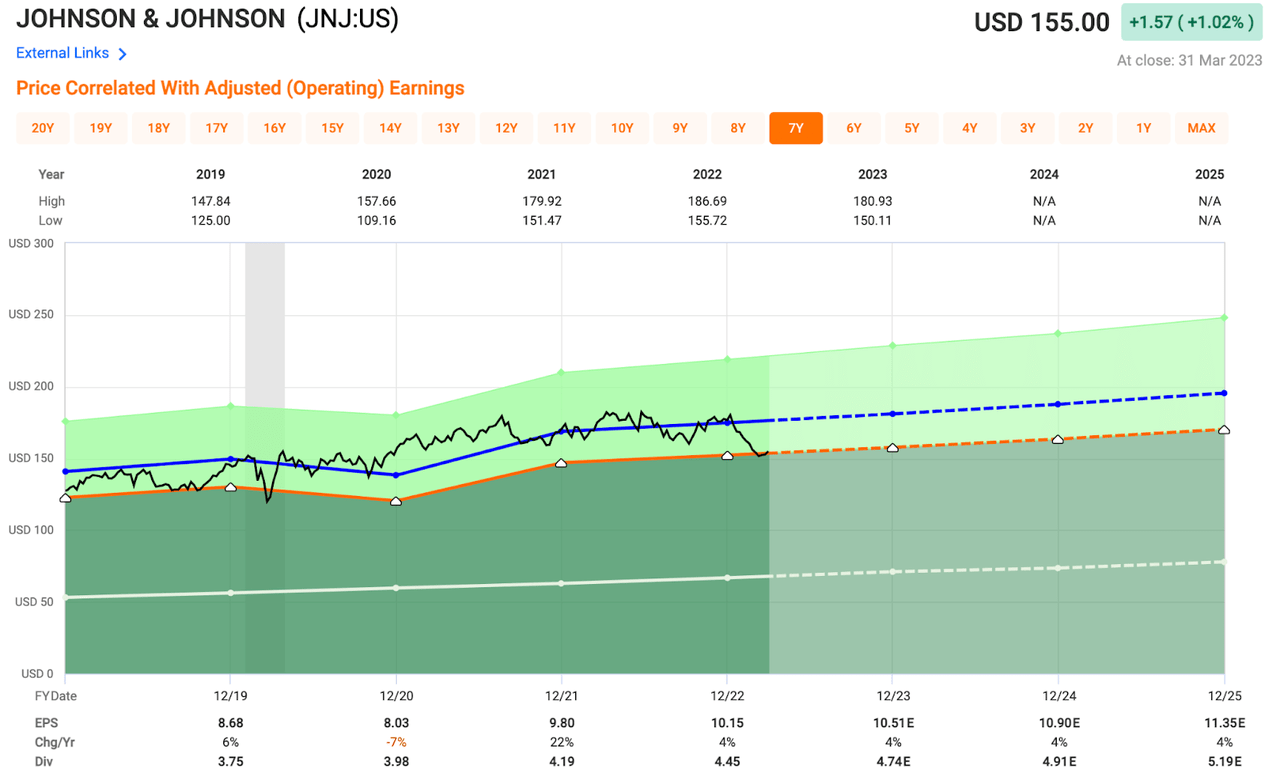Select the 12Y time range tab
Viewport: 1280px width, 776px height.
506,128
